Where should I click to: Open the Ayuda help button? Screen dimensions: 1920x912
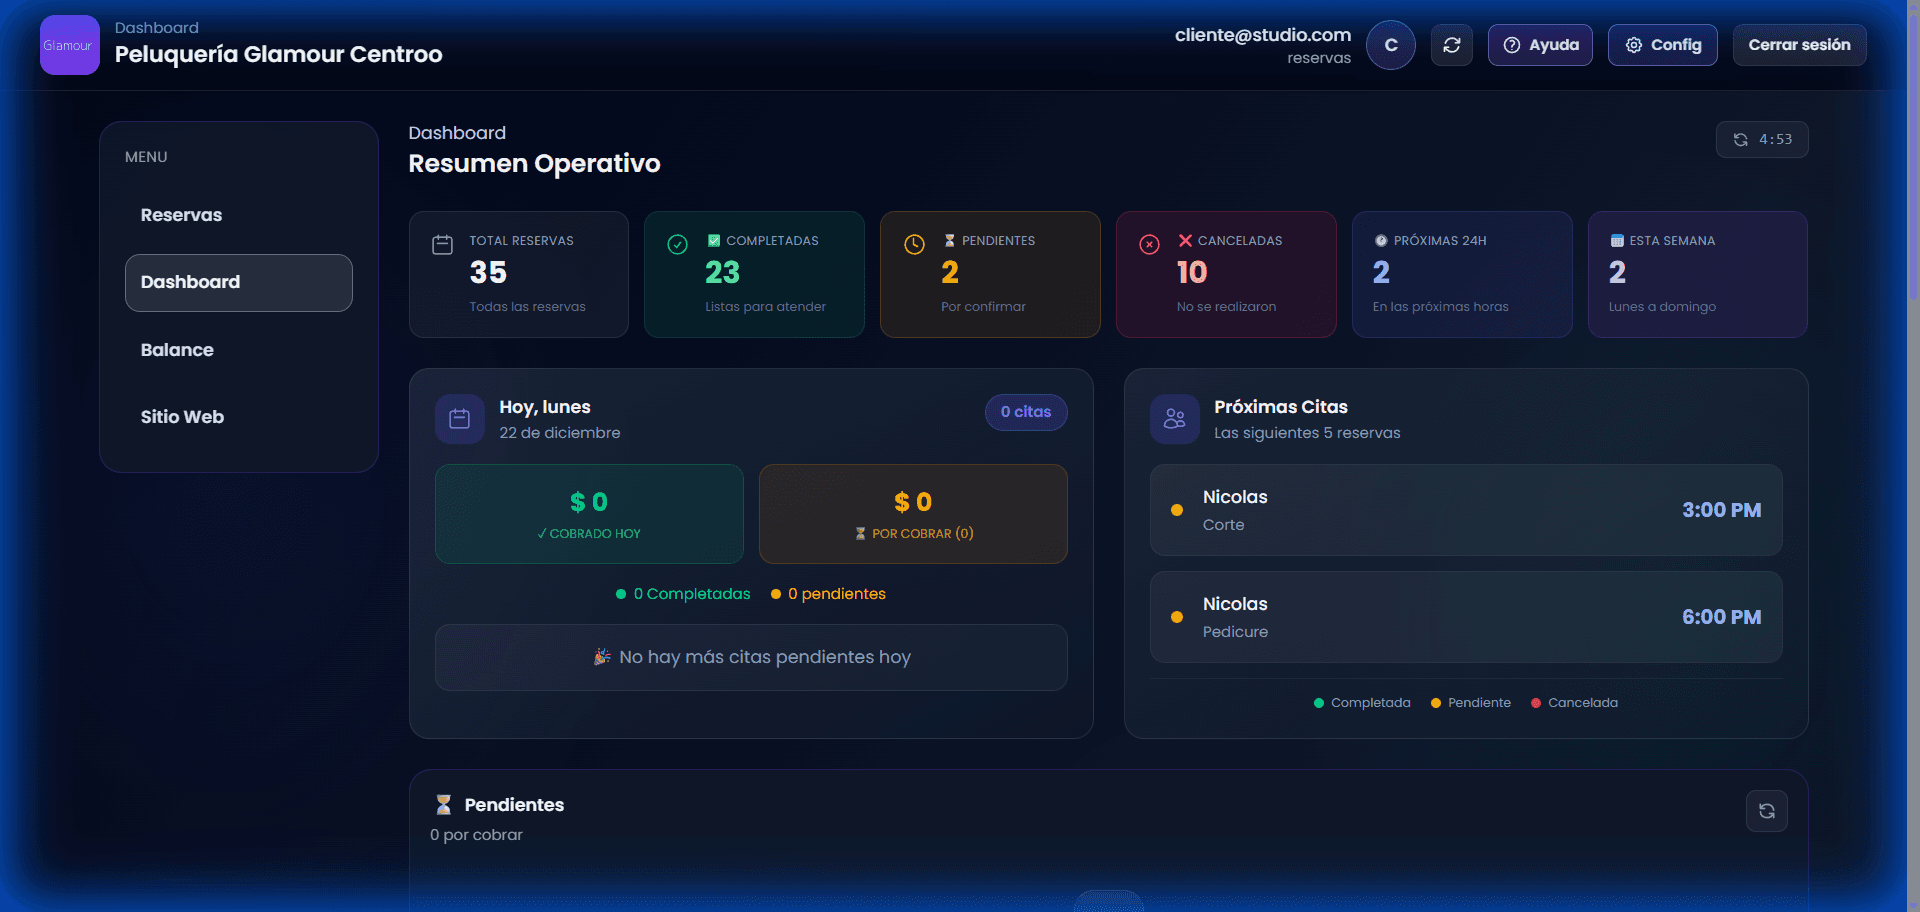point(1540,45)
